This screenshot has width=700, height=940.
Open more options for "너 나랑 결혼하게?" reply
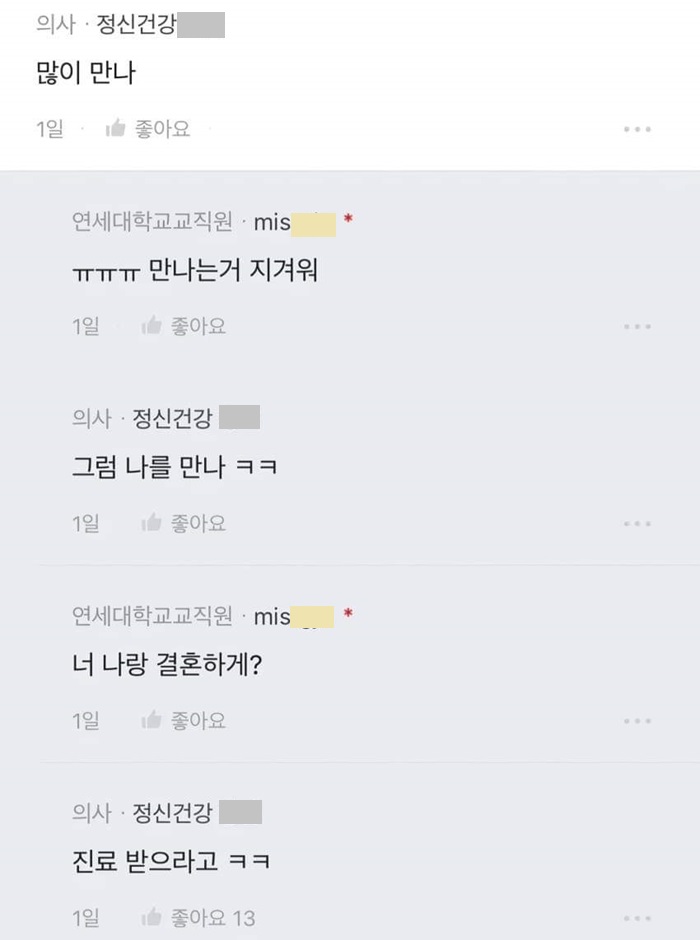pos(637,721)
